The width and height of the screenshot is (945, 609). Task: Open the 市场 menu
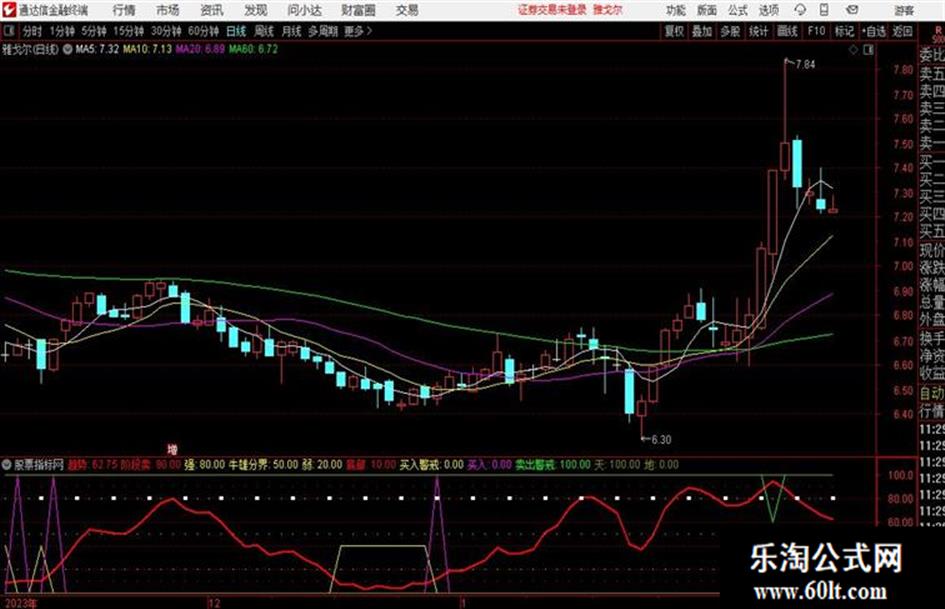168,10
